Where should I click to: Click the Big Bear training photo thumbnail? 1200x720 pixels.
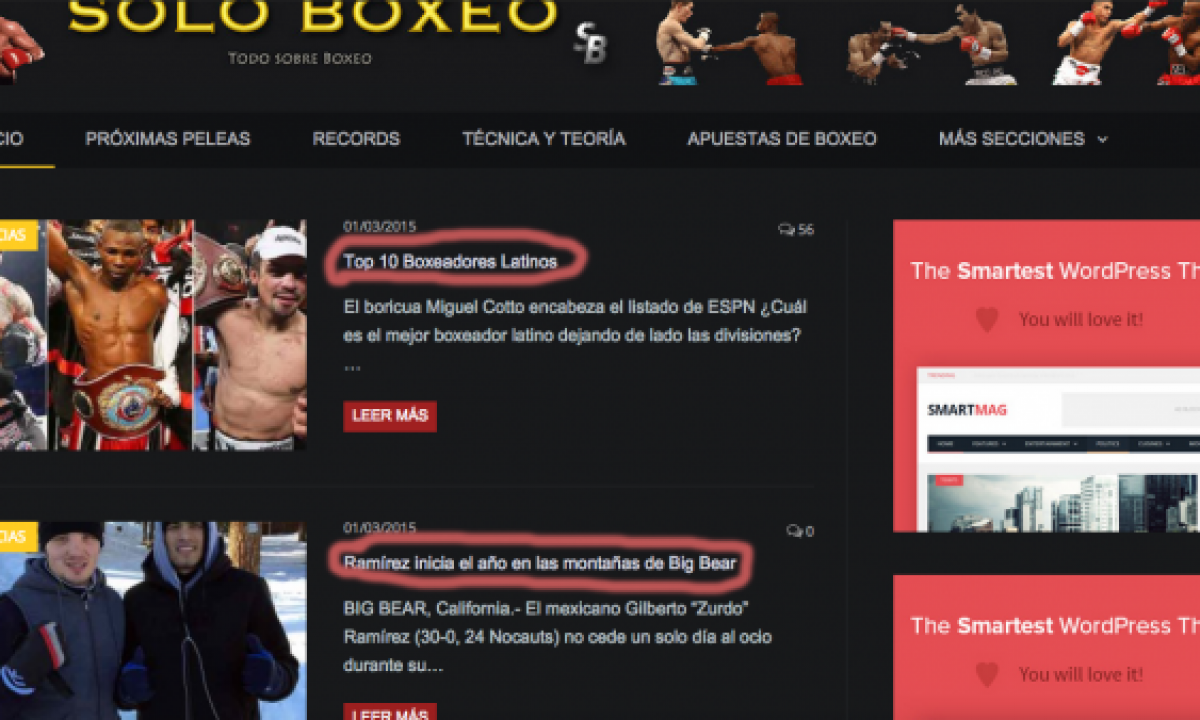point(153,621)
